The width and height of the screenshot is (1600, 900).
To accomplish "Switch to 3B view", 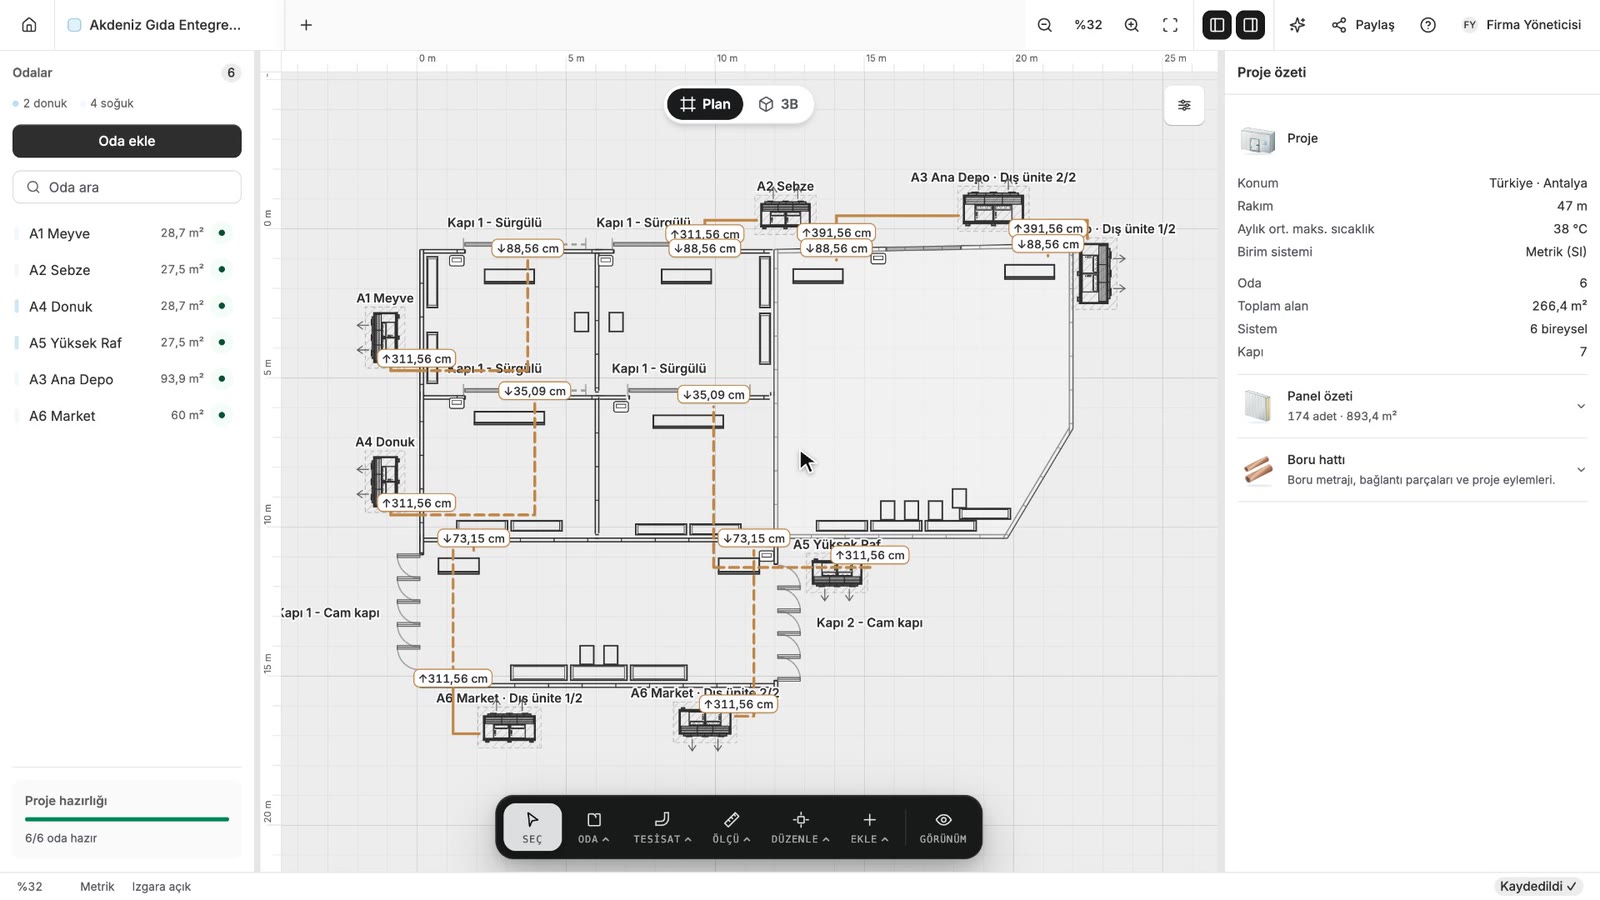I will 778,104.
